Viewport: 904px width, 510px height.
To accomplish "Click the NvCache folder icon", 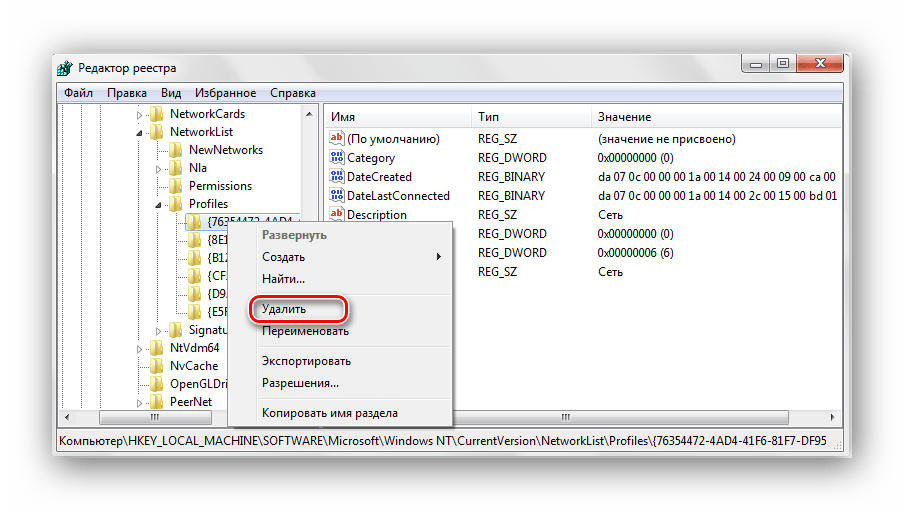I will (x=156, y=366).
